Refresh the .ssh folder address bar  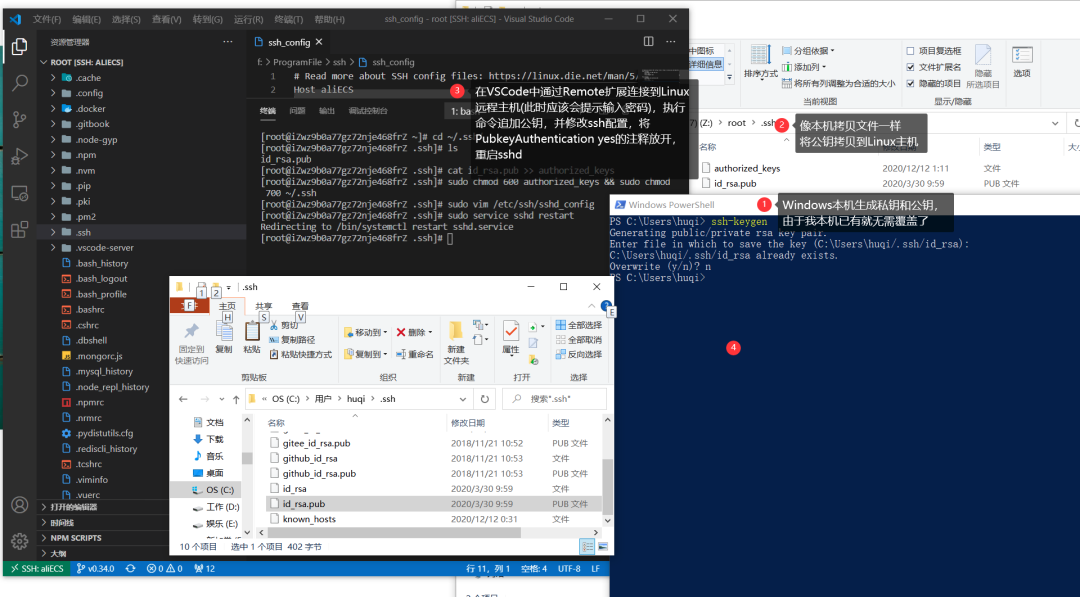coord(485,399)
